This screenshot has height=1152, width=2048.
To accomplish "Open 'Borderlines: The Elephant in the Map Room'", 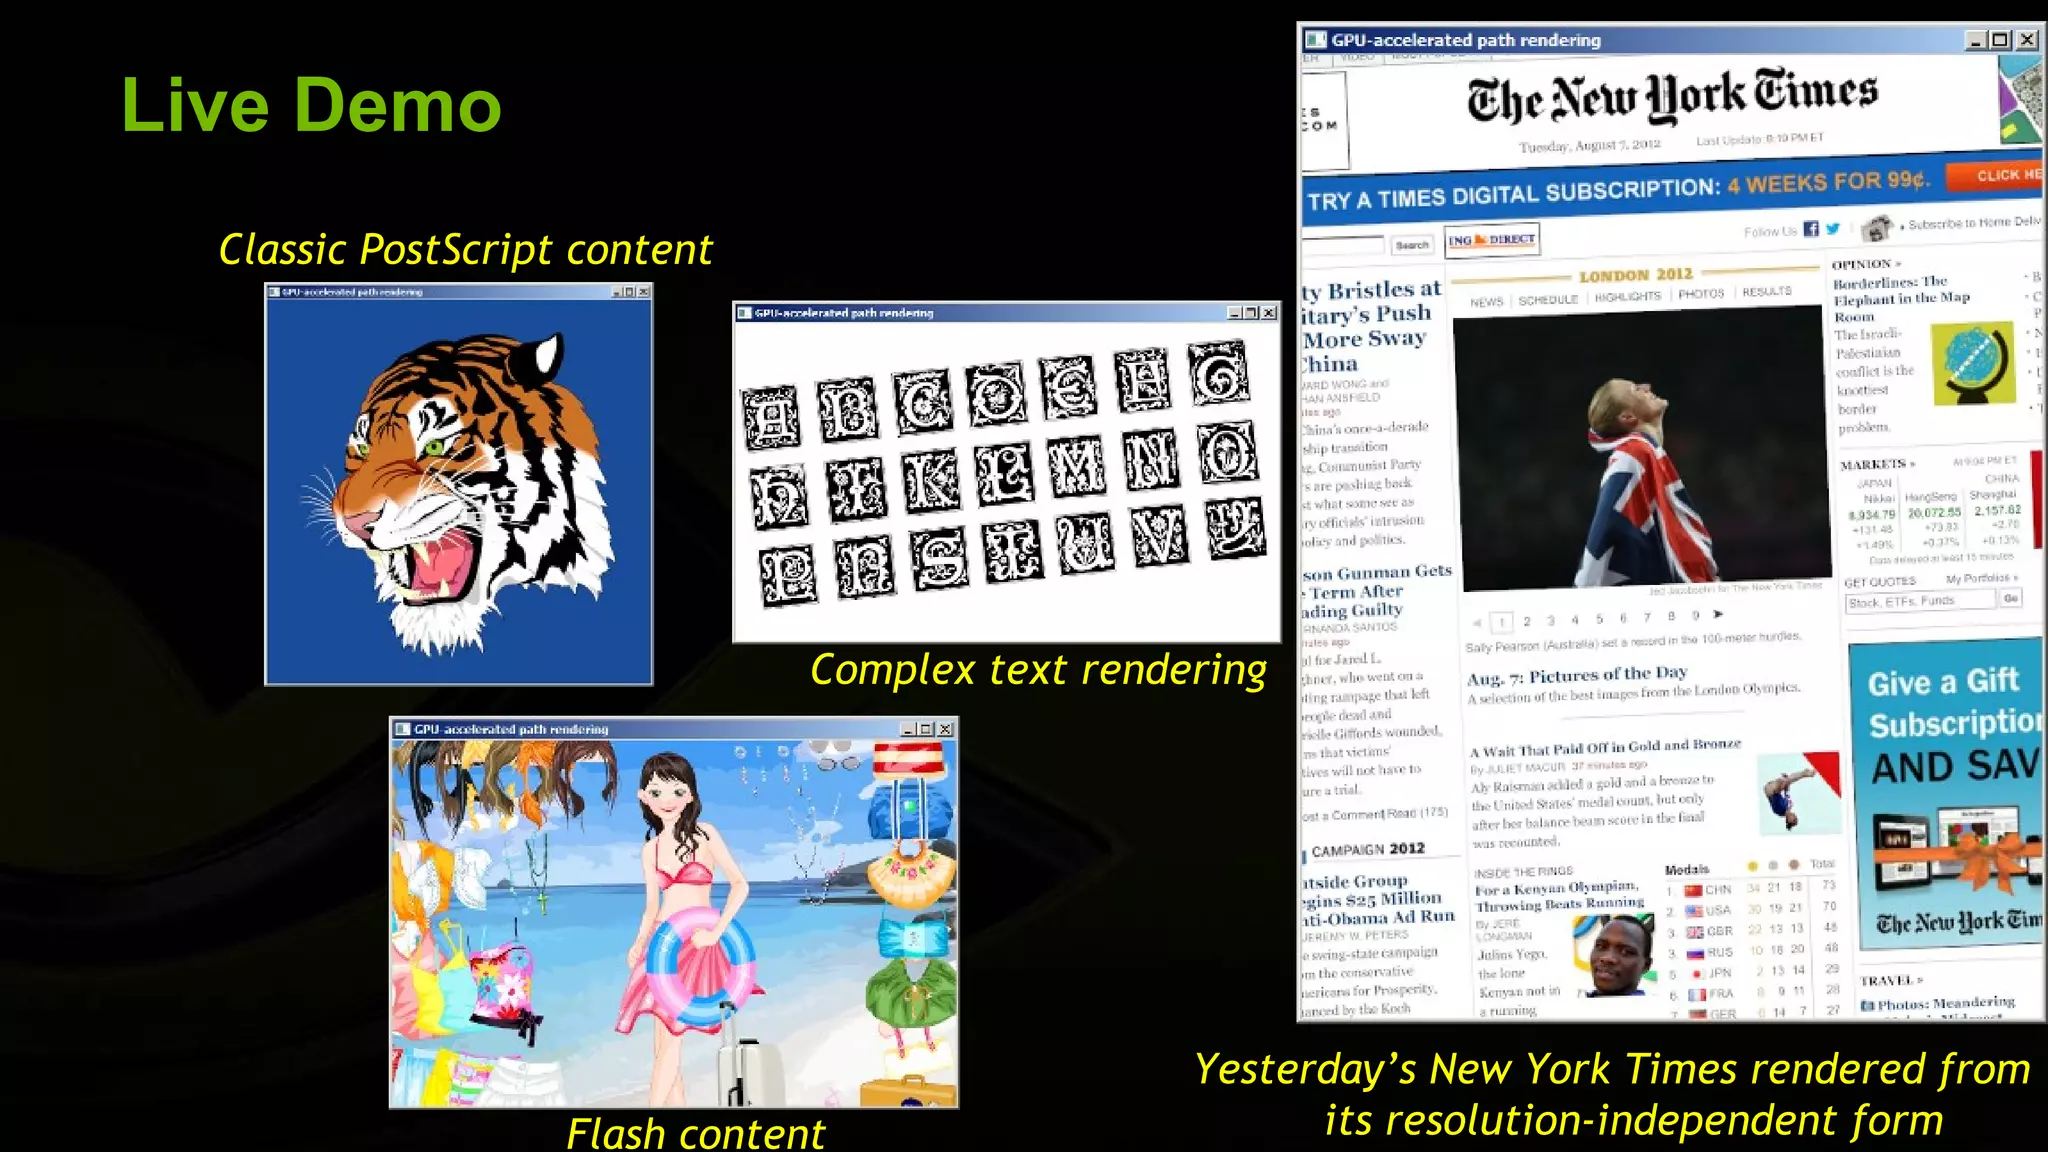I will click(x=1901, y=299).
